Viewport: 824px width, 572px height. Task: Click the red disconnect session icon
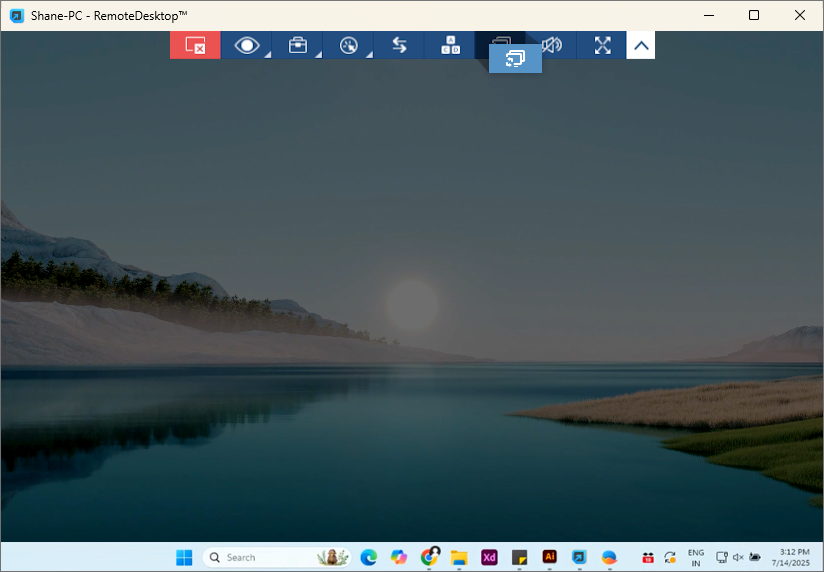[195, 45]
